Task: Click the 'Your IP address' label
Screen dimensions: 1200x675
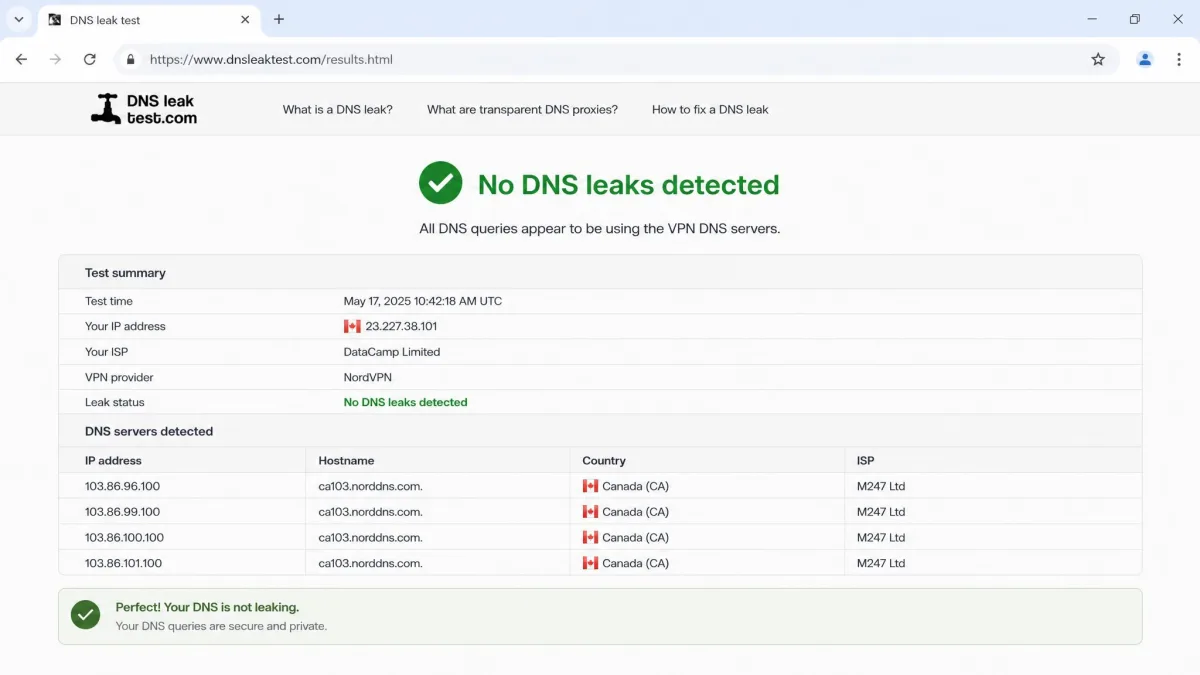Action: coord(125,326)
